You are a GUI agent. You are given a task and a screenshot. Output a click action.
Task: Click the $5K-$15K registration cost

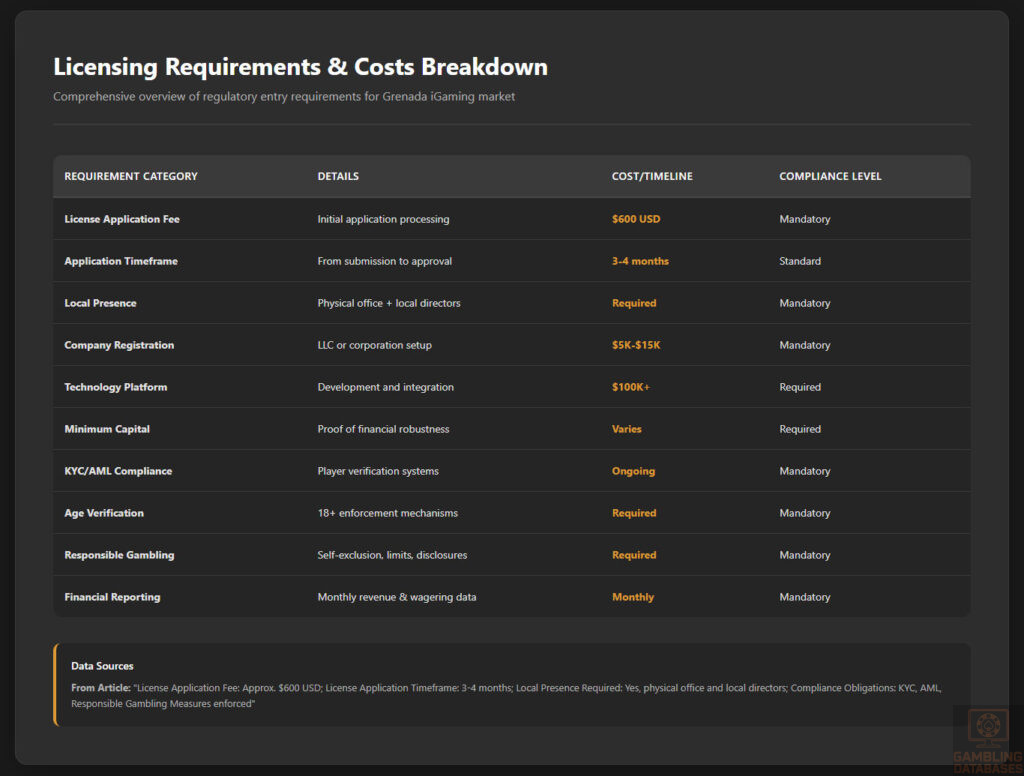pos(637,345)
